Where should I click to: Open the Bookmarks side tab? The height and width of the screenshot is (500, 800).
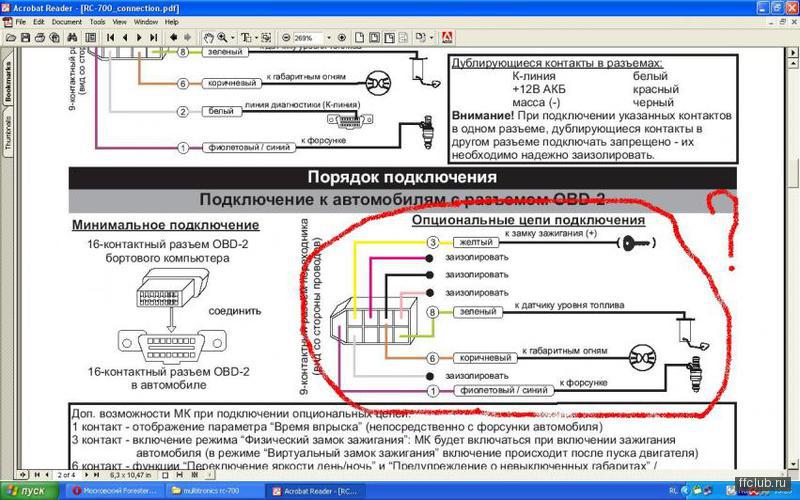8,79
